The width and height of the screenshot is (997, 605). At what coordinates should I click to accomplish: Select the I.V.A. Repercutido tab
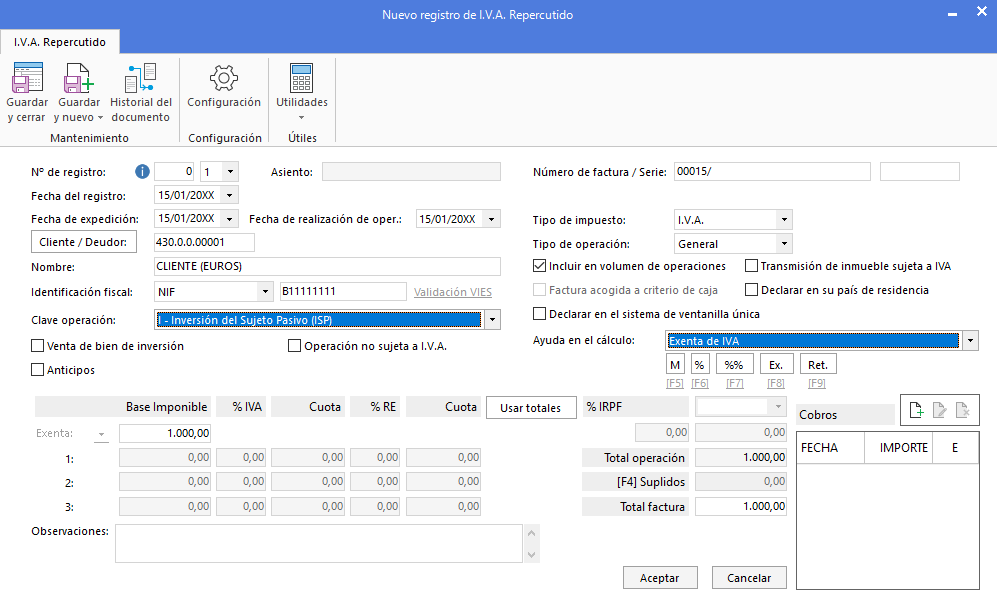pos(60,42)
